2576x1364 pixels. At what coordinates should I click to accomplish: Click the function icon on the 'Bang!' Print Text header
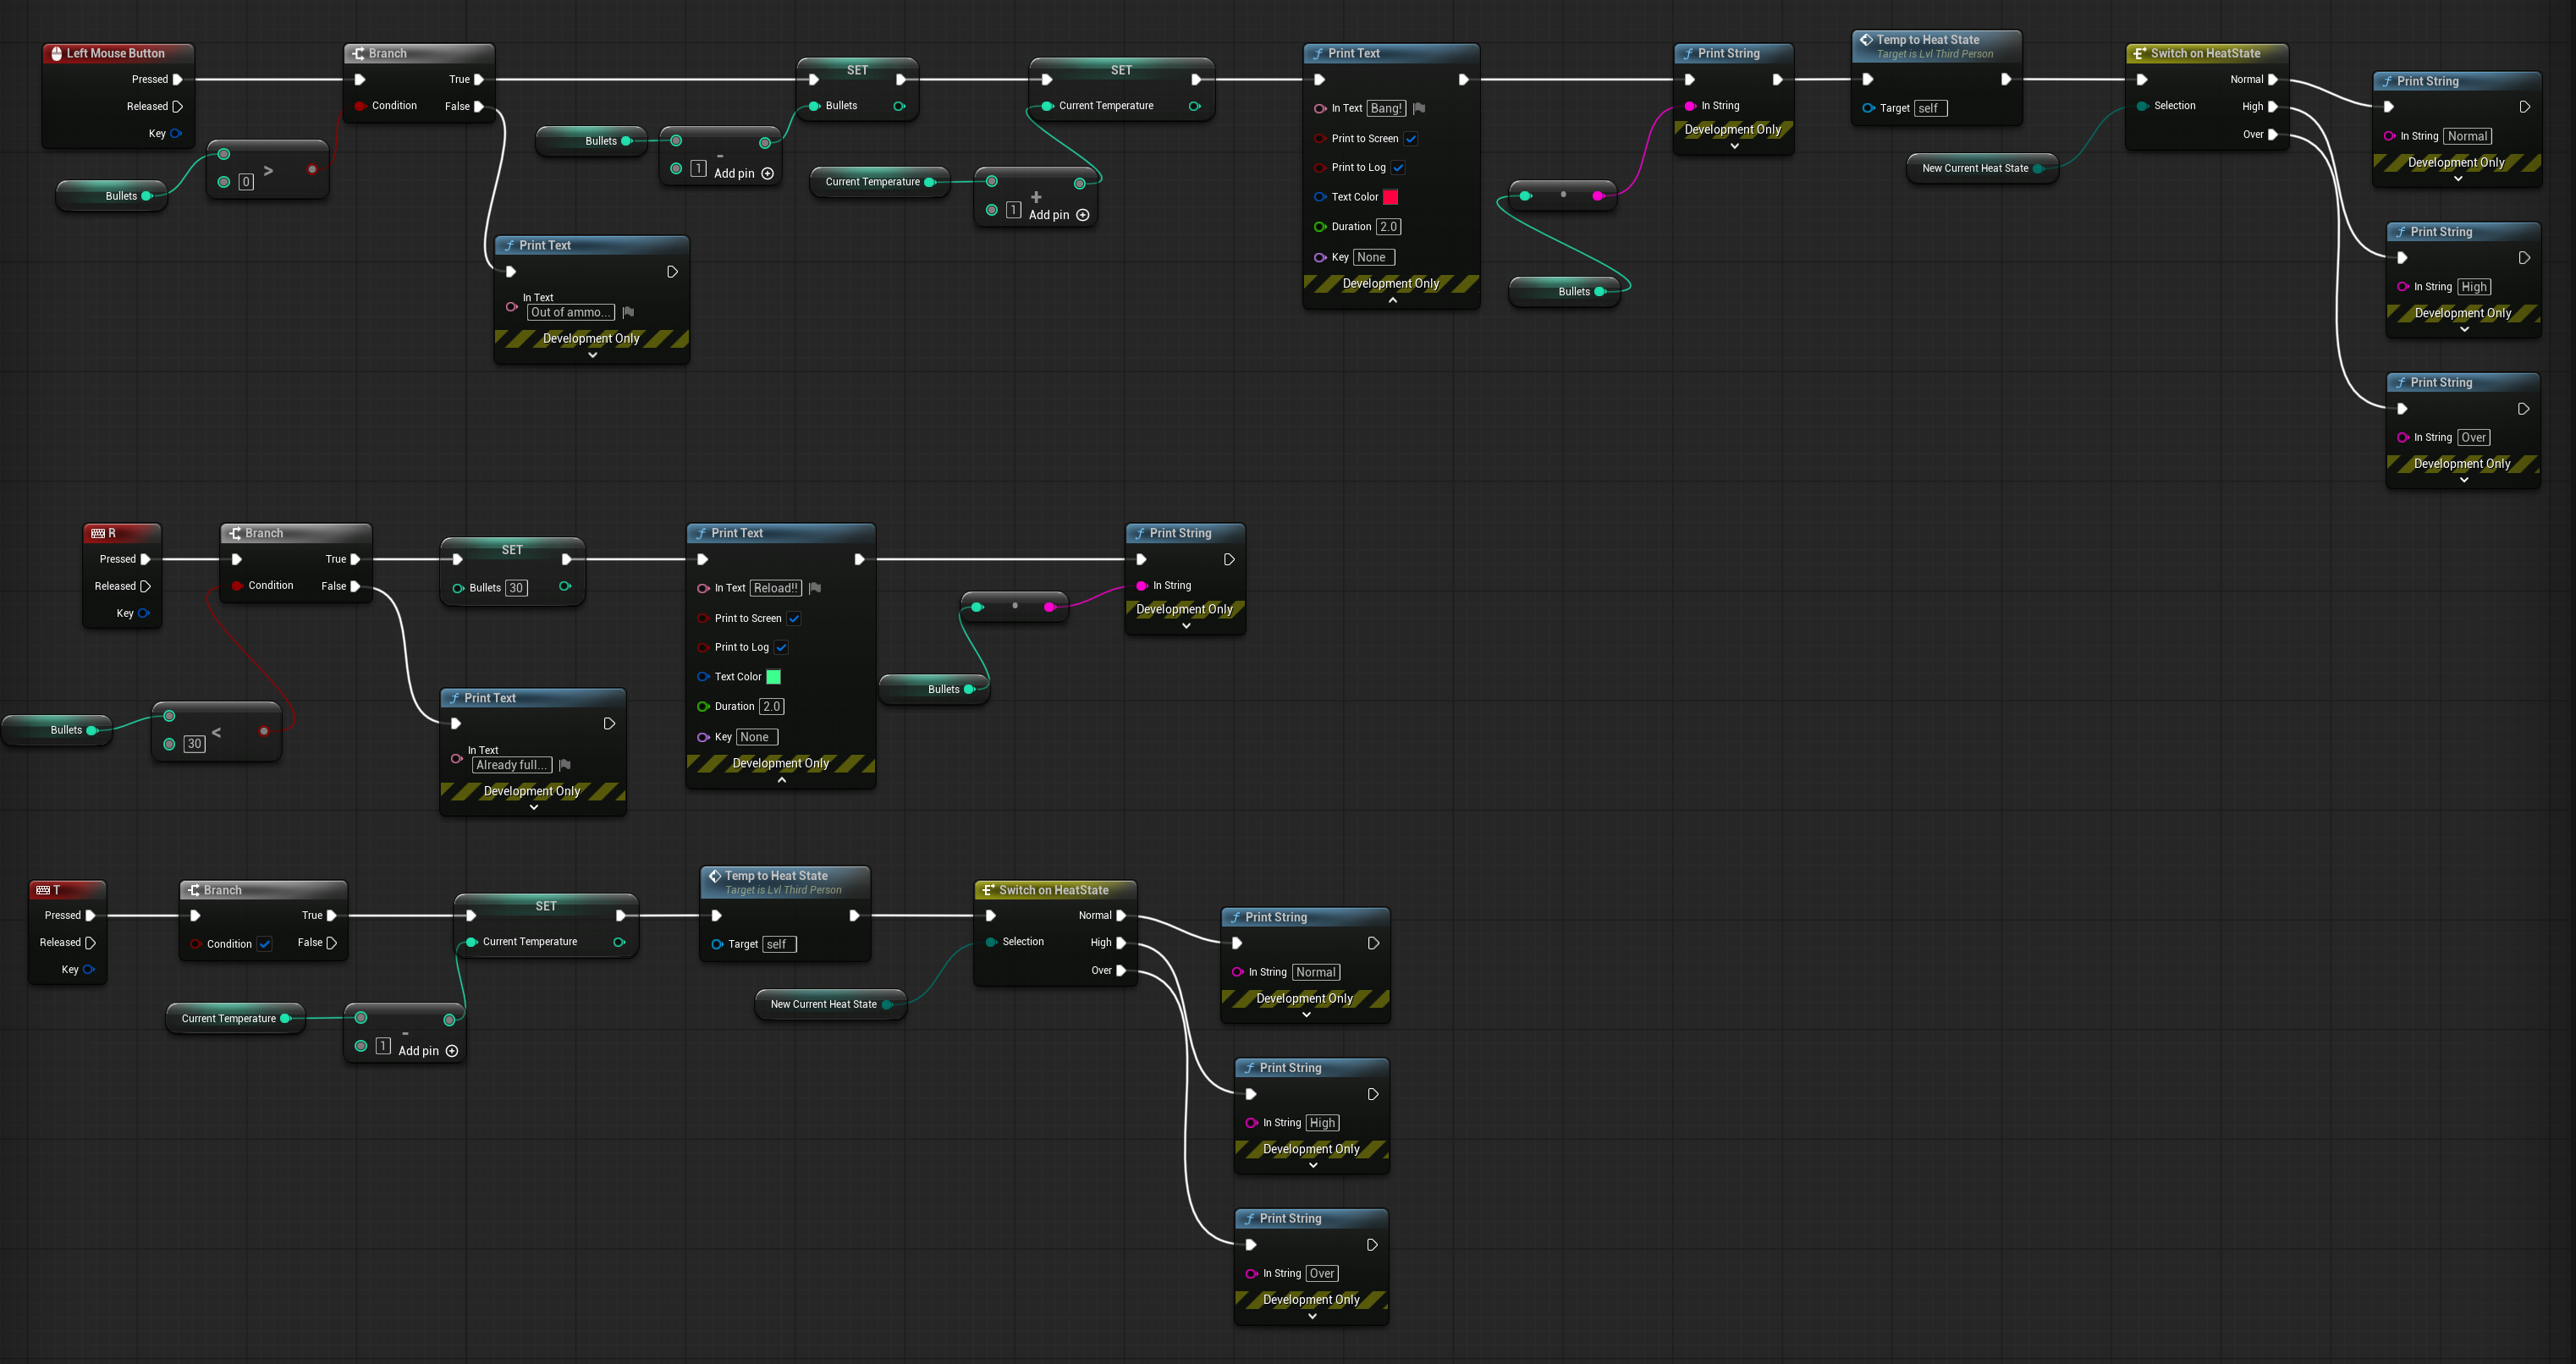tap(1319, 54)
